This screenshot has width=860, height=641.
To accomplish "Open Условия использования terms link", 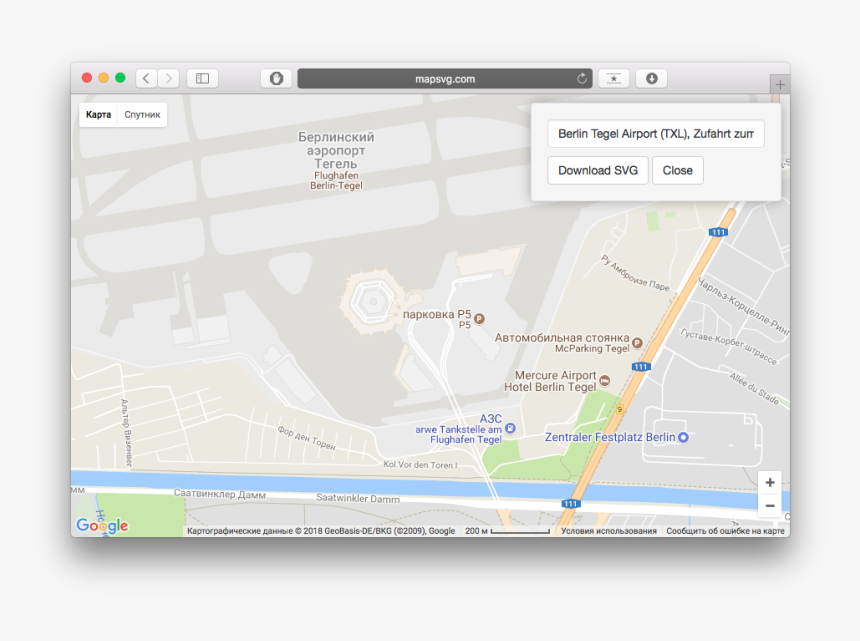I will point(609,531).
